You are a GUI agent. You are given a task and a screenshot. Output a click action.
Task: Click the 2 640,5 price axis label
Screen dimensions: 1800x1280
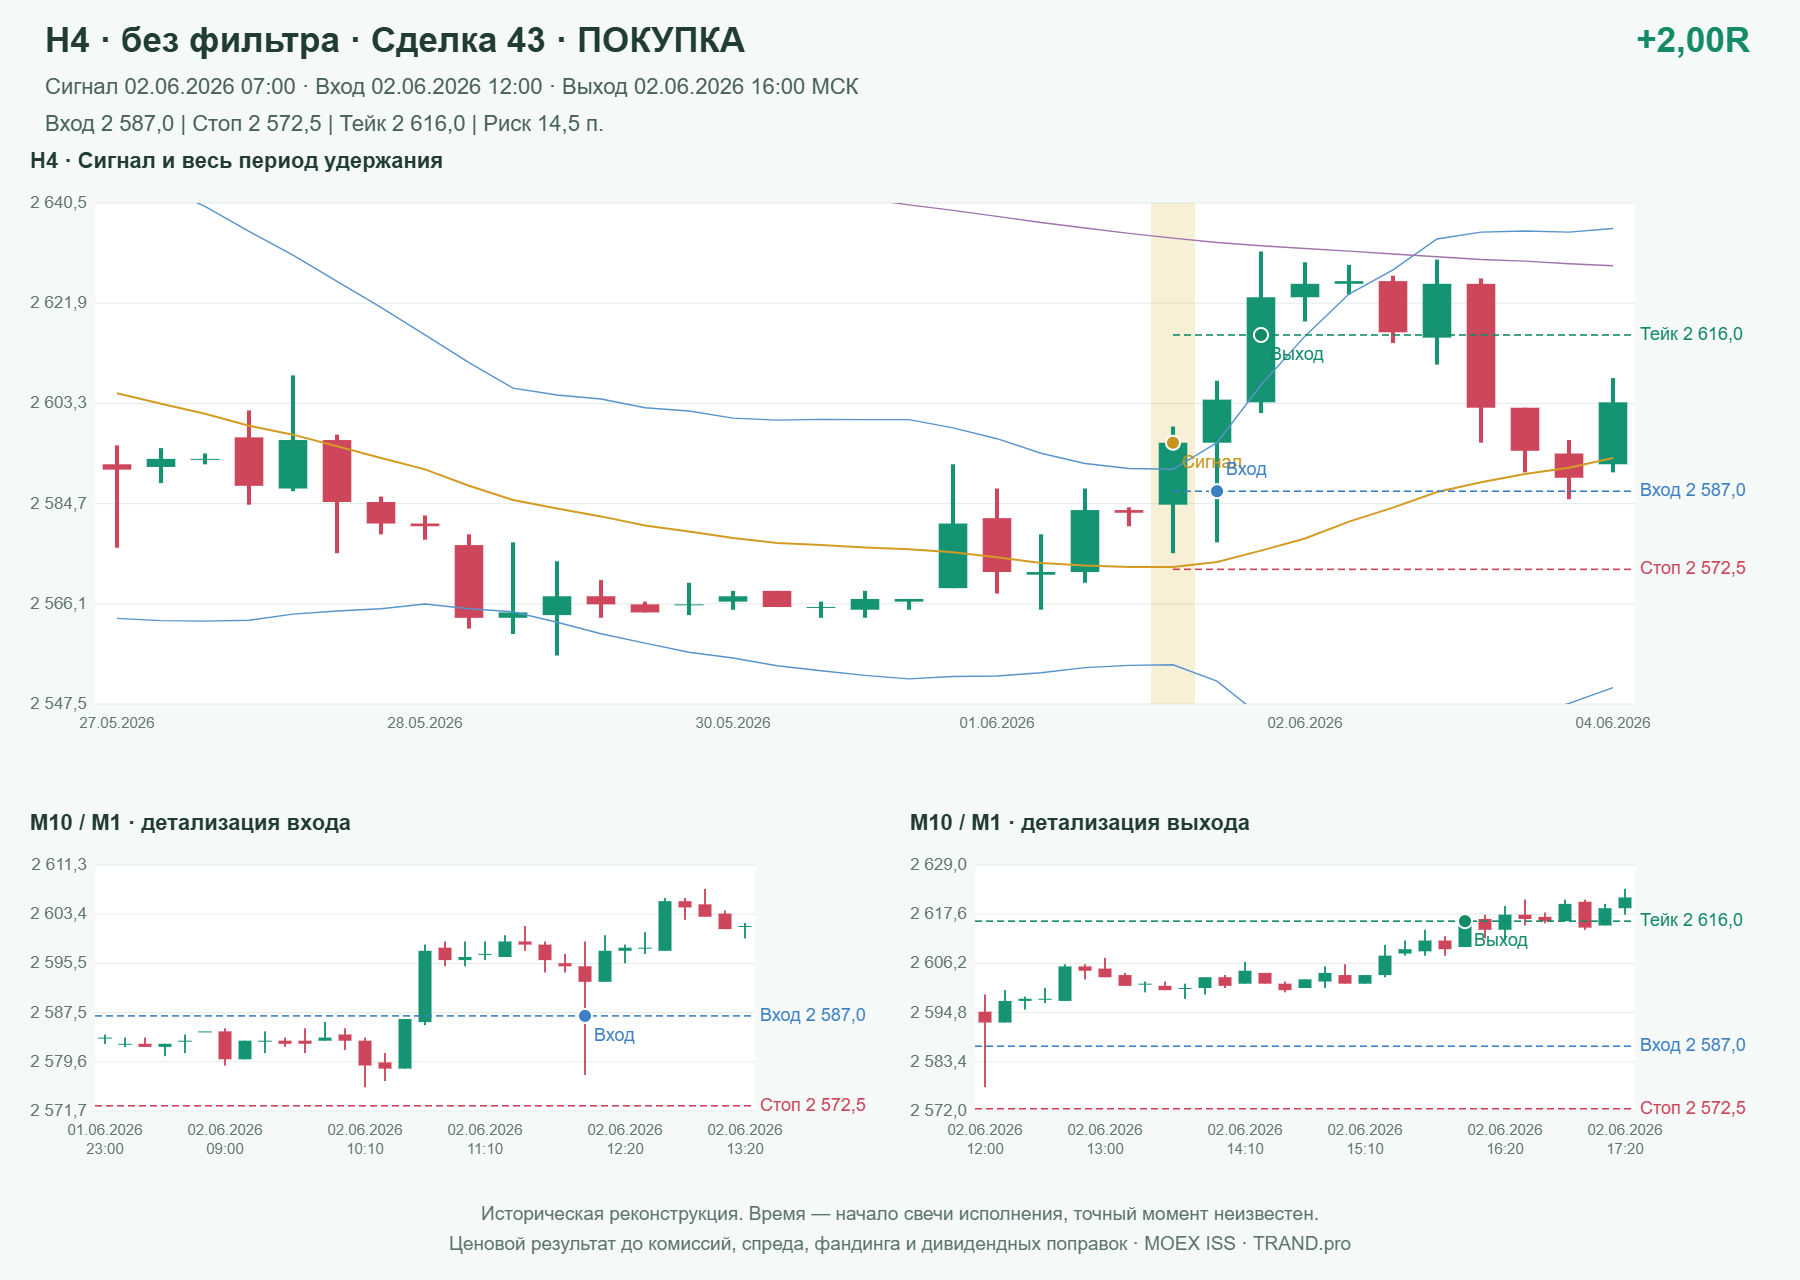click(x=58, y=203)
